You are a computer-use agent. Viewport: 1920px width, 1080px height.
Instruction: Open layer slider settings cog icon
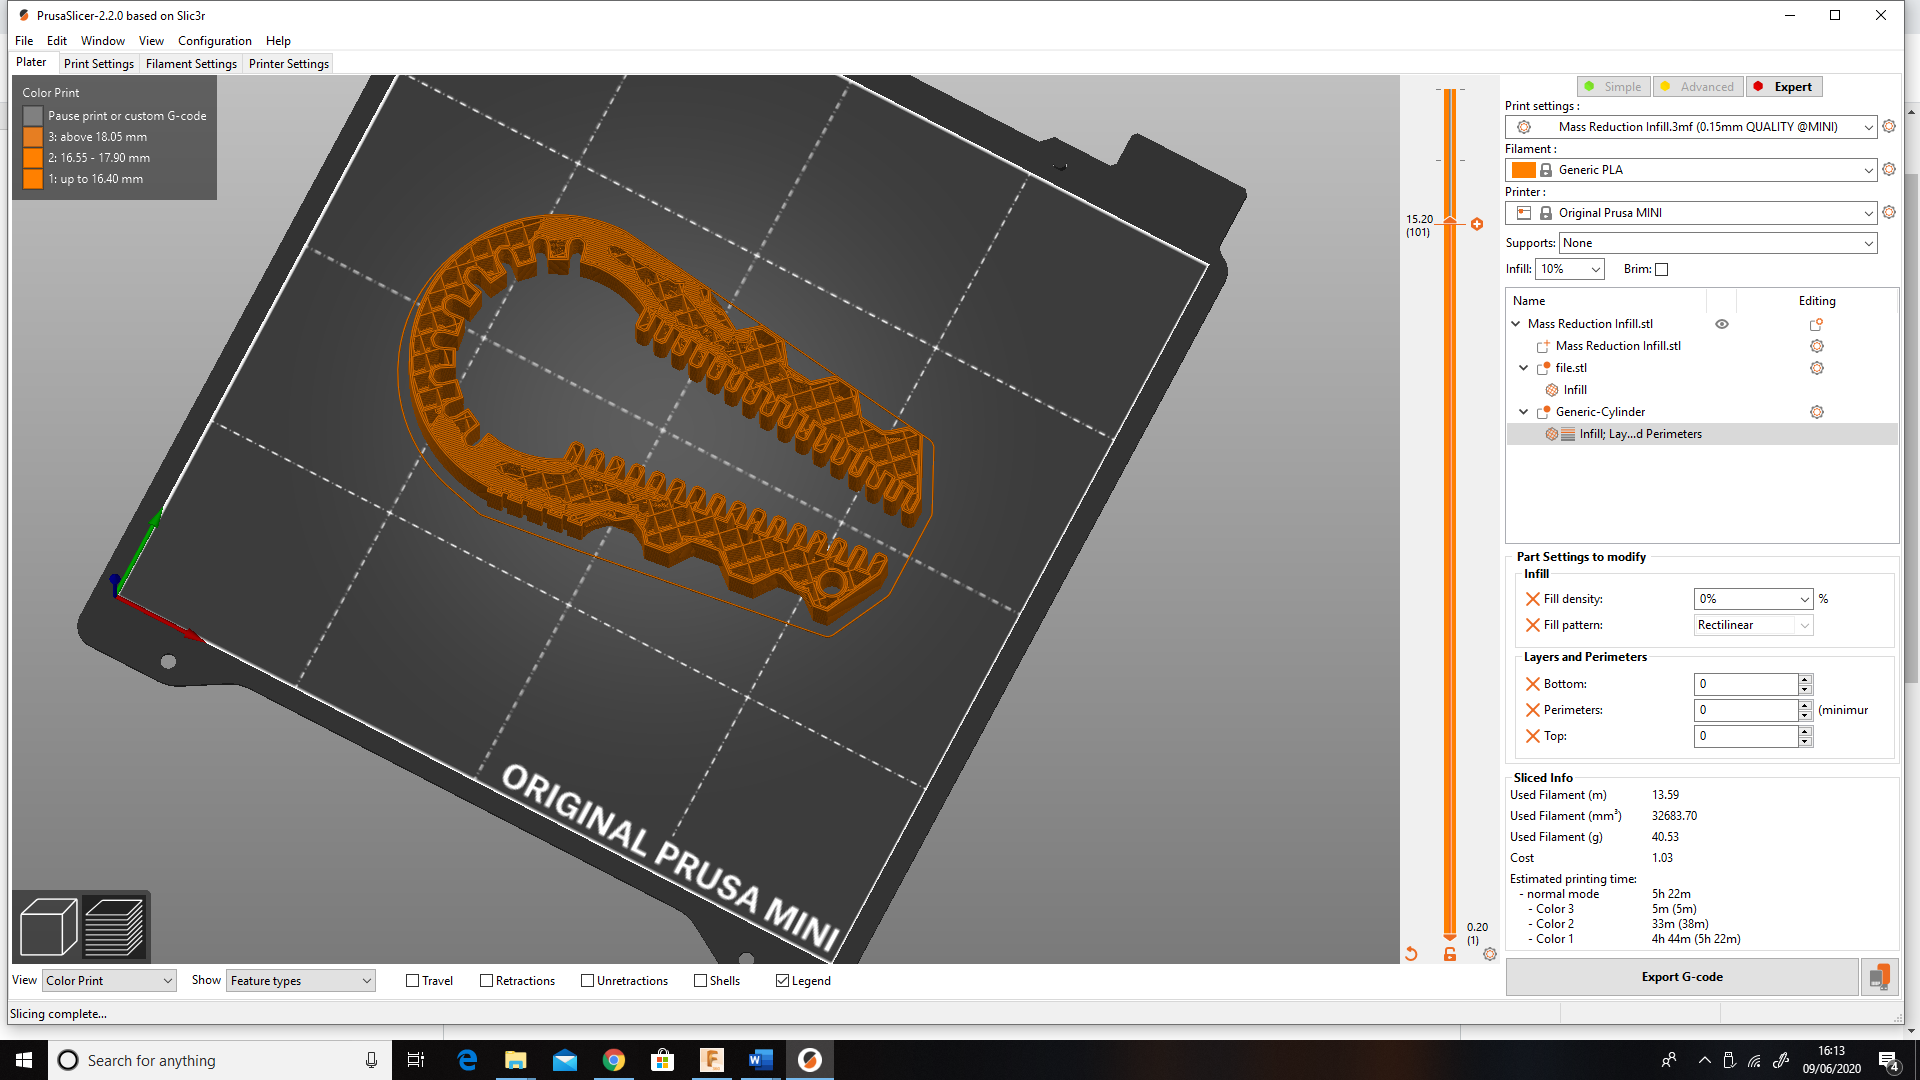tap(1490, 954)
